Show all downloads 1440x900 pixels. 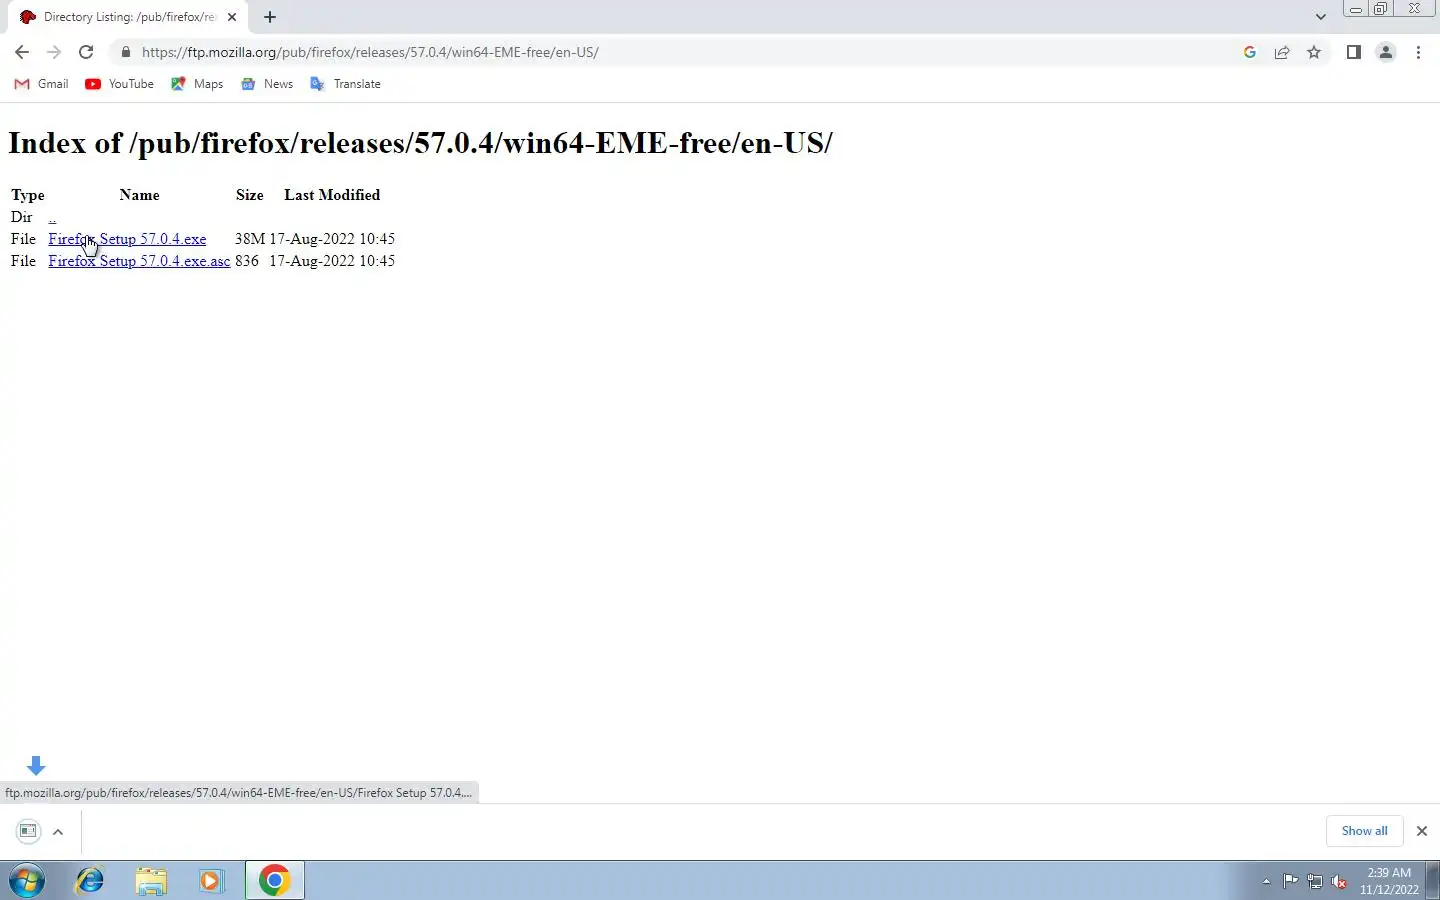click(1364, 831)
